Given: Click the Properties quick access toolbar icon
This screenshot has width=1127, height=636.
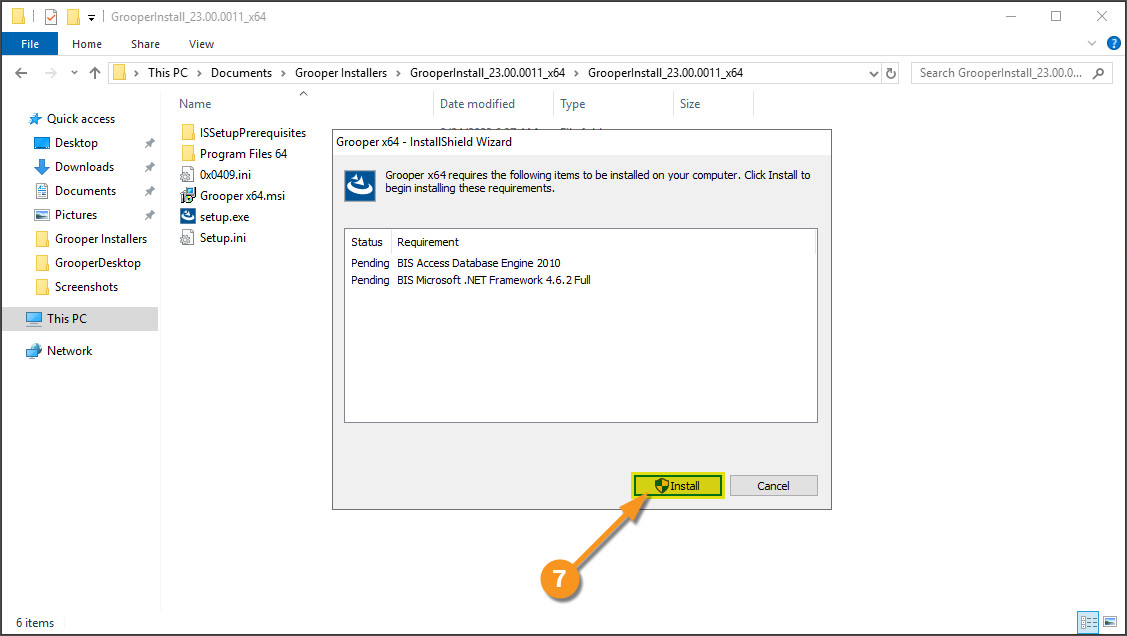Looking at the screenshot, I should click(50, 16).
